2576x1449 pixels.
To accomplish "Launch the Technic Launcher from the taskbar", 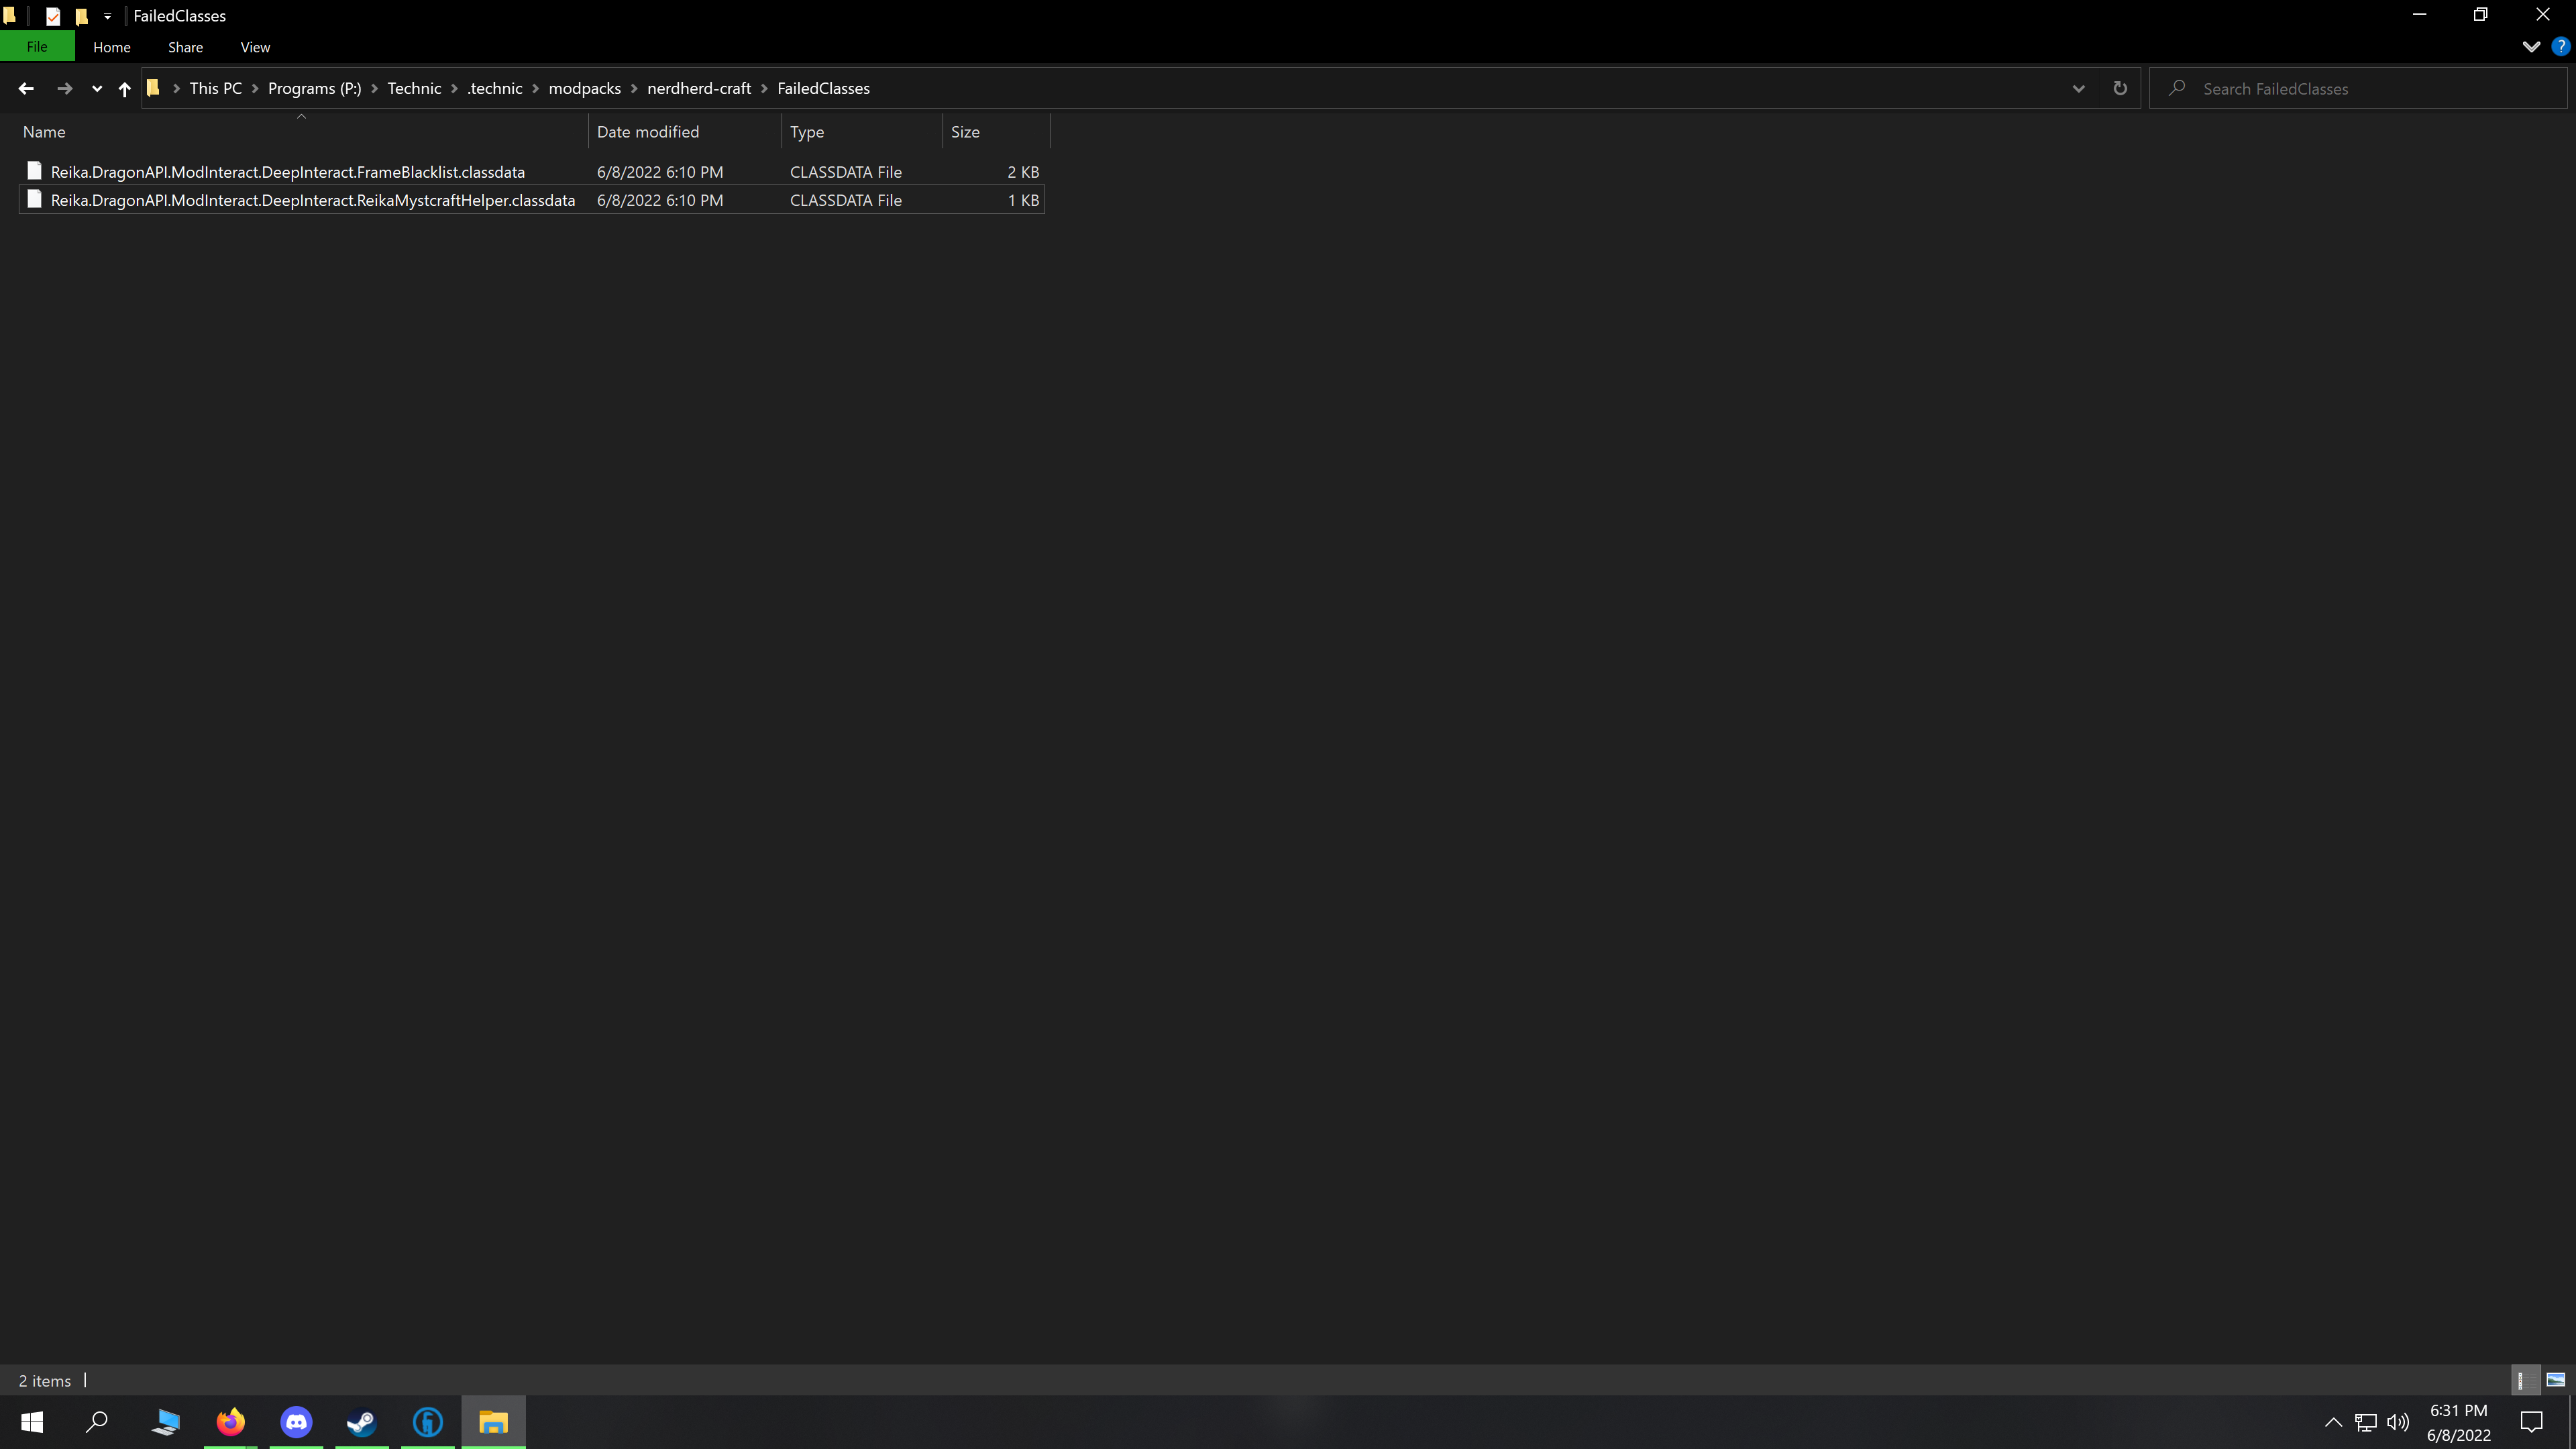I will coord(427,1421).
